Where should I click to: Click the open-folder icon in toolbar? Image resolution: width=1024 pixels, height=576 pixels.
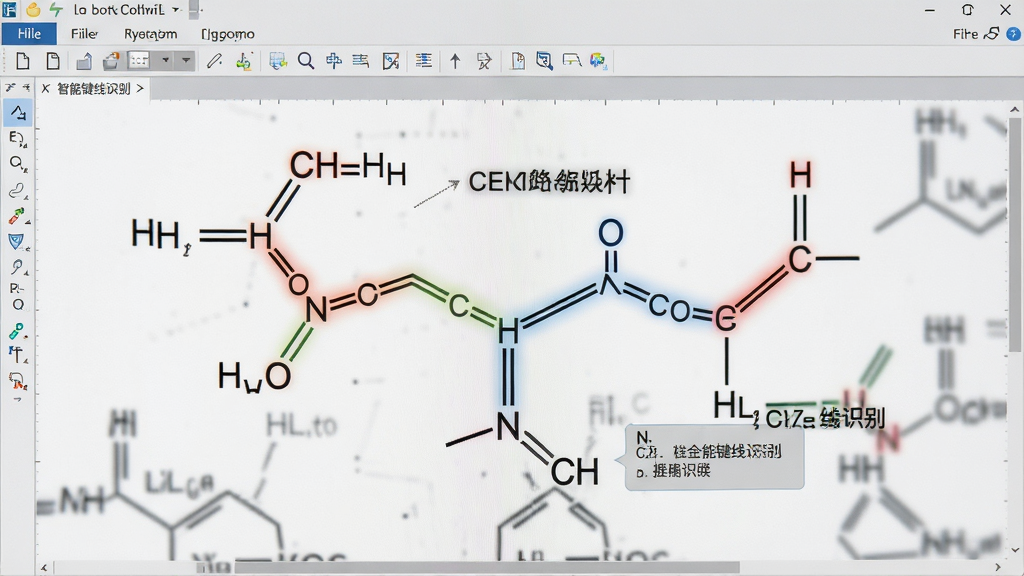click(112, 61)
